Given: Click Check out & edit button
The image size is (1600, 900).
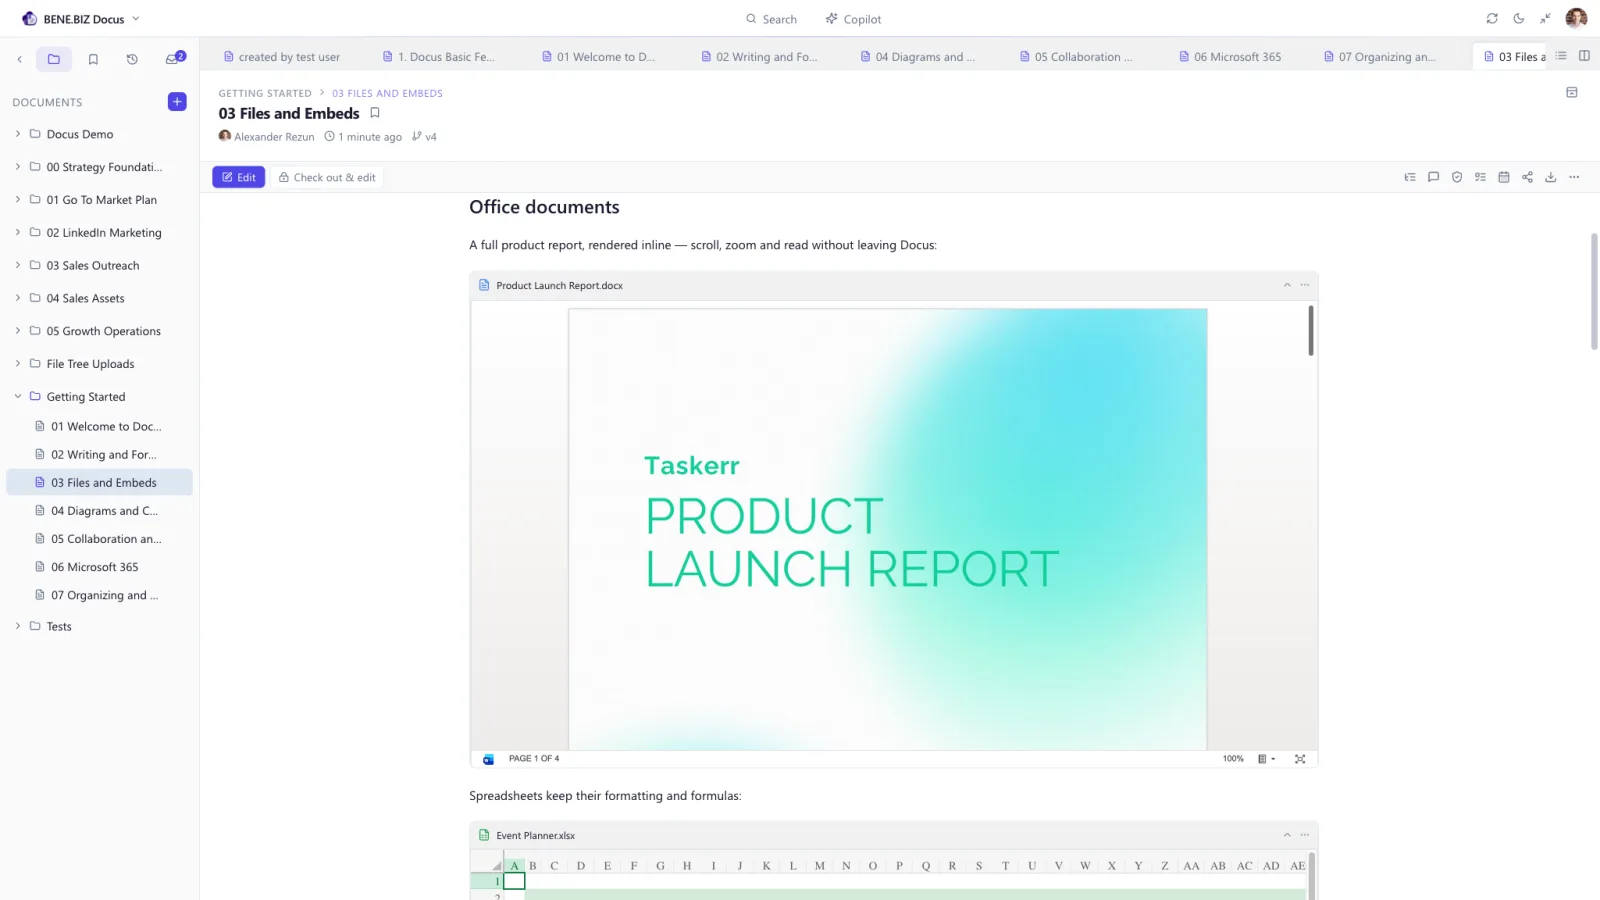Looking at the screenshot, I should pos(327,177).
